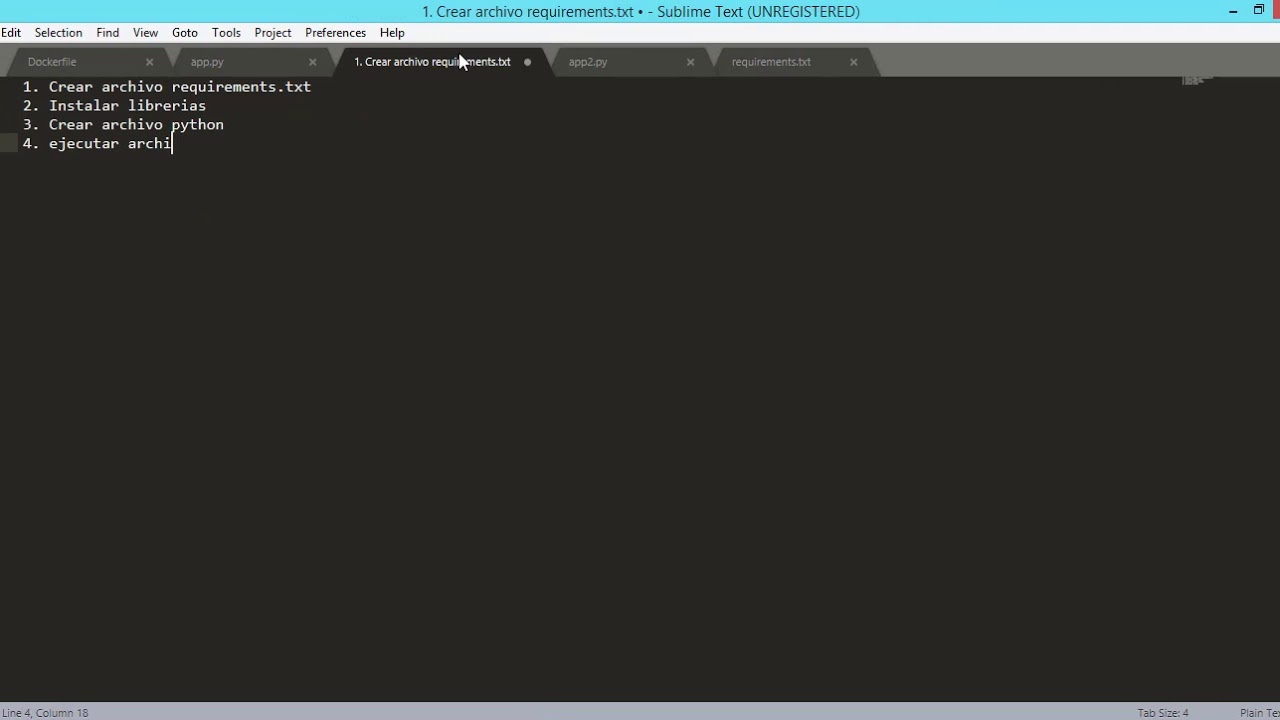Open the Selection menu
This screenshot has height=720, width=1280.
(58, 32)
